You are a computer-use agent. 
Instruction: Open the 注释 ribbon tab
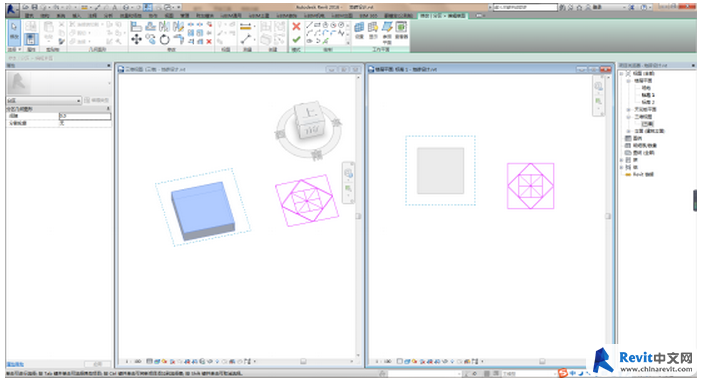coord(92,16)
